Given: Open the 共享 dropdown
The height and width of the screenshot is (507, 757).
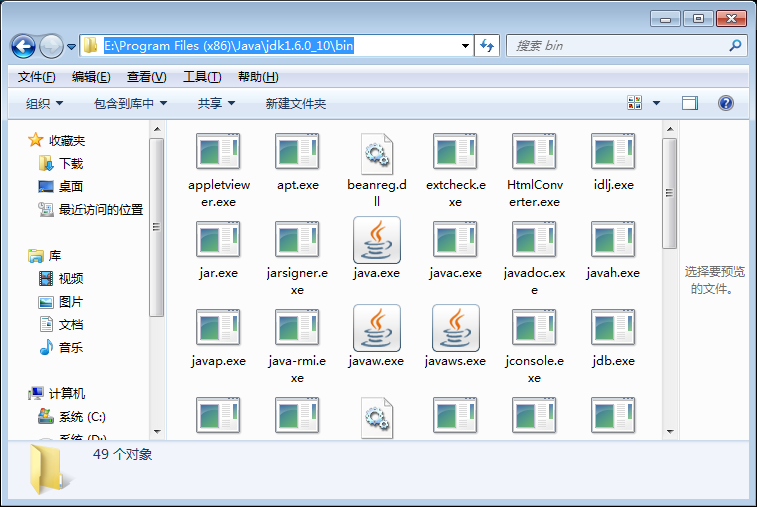Looking at the screenshot, I should point(216,103).
